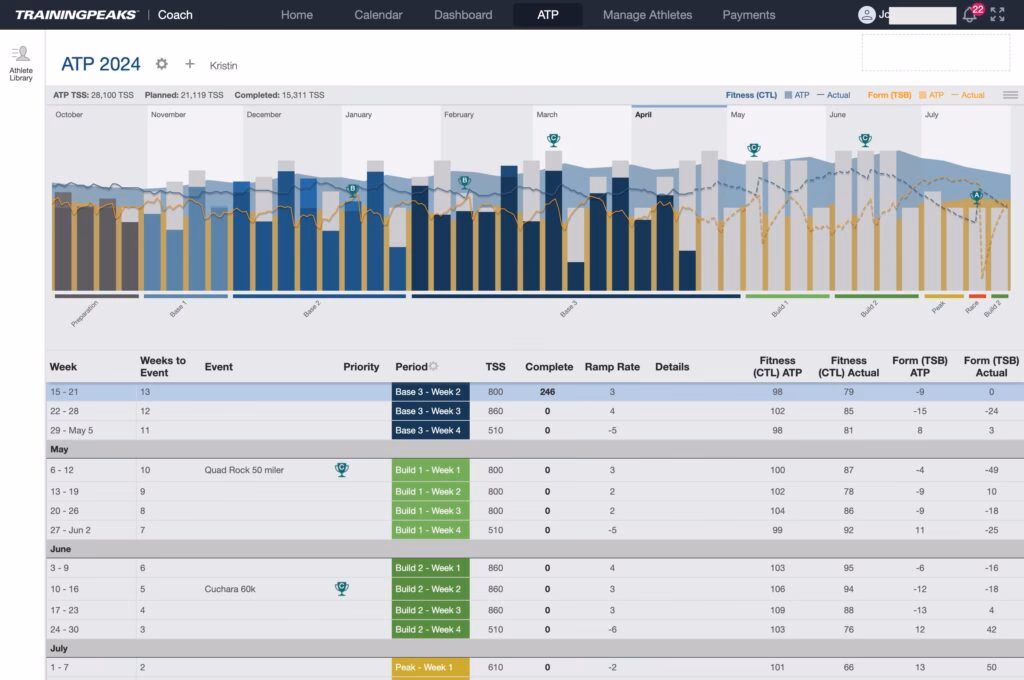Click the plus icon next to ATP 2024

(x=190, y=64)
